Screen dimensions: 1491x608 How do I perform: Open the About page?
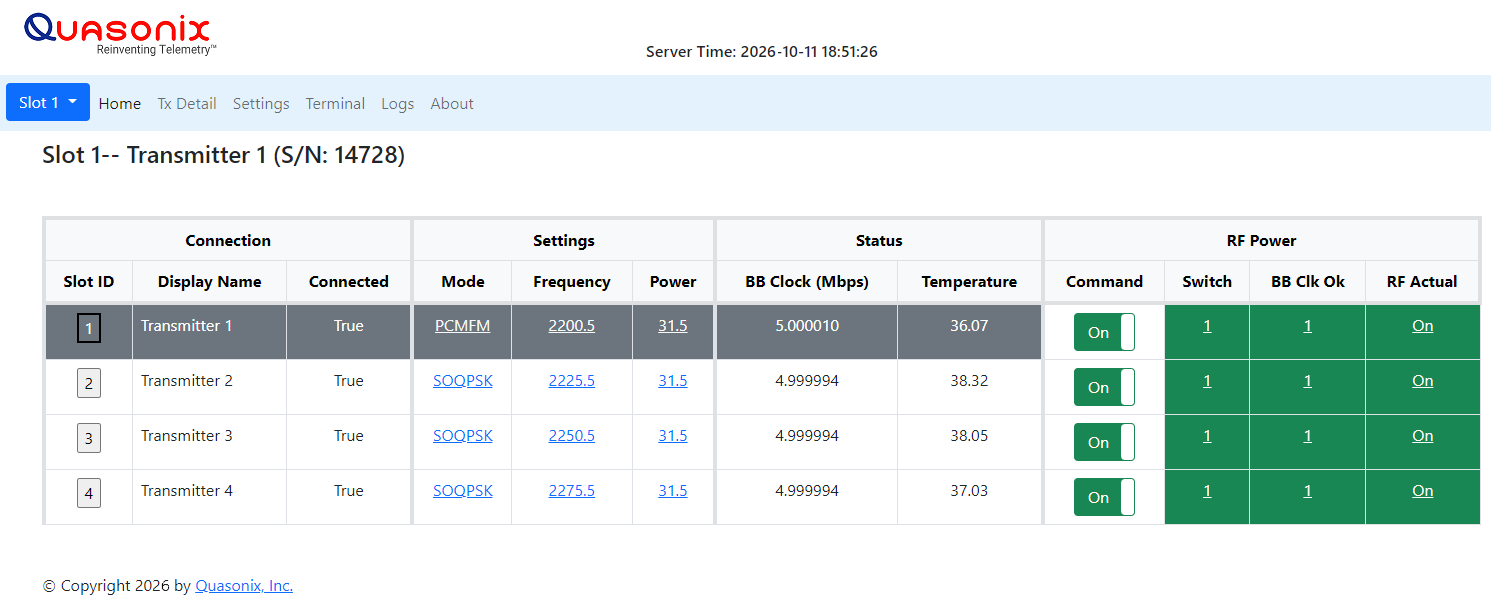tap(452, 103)
